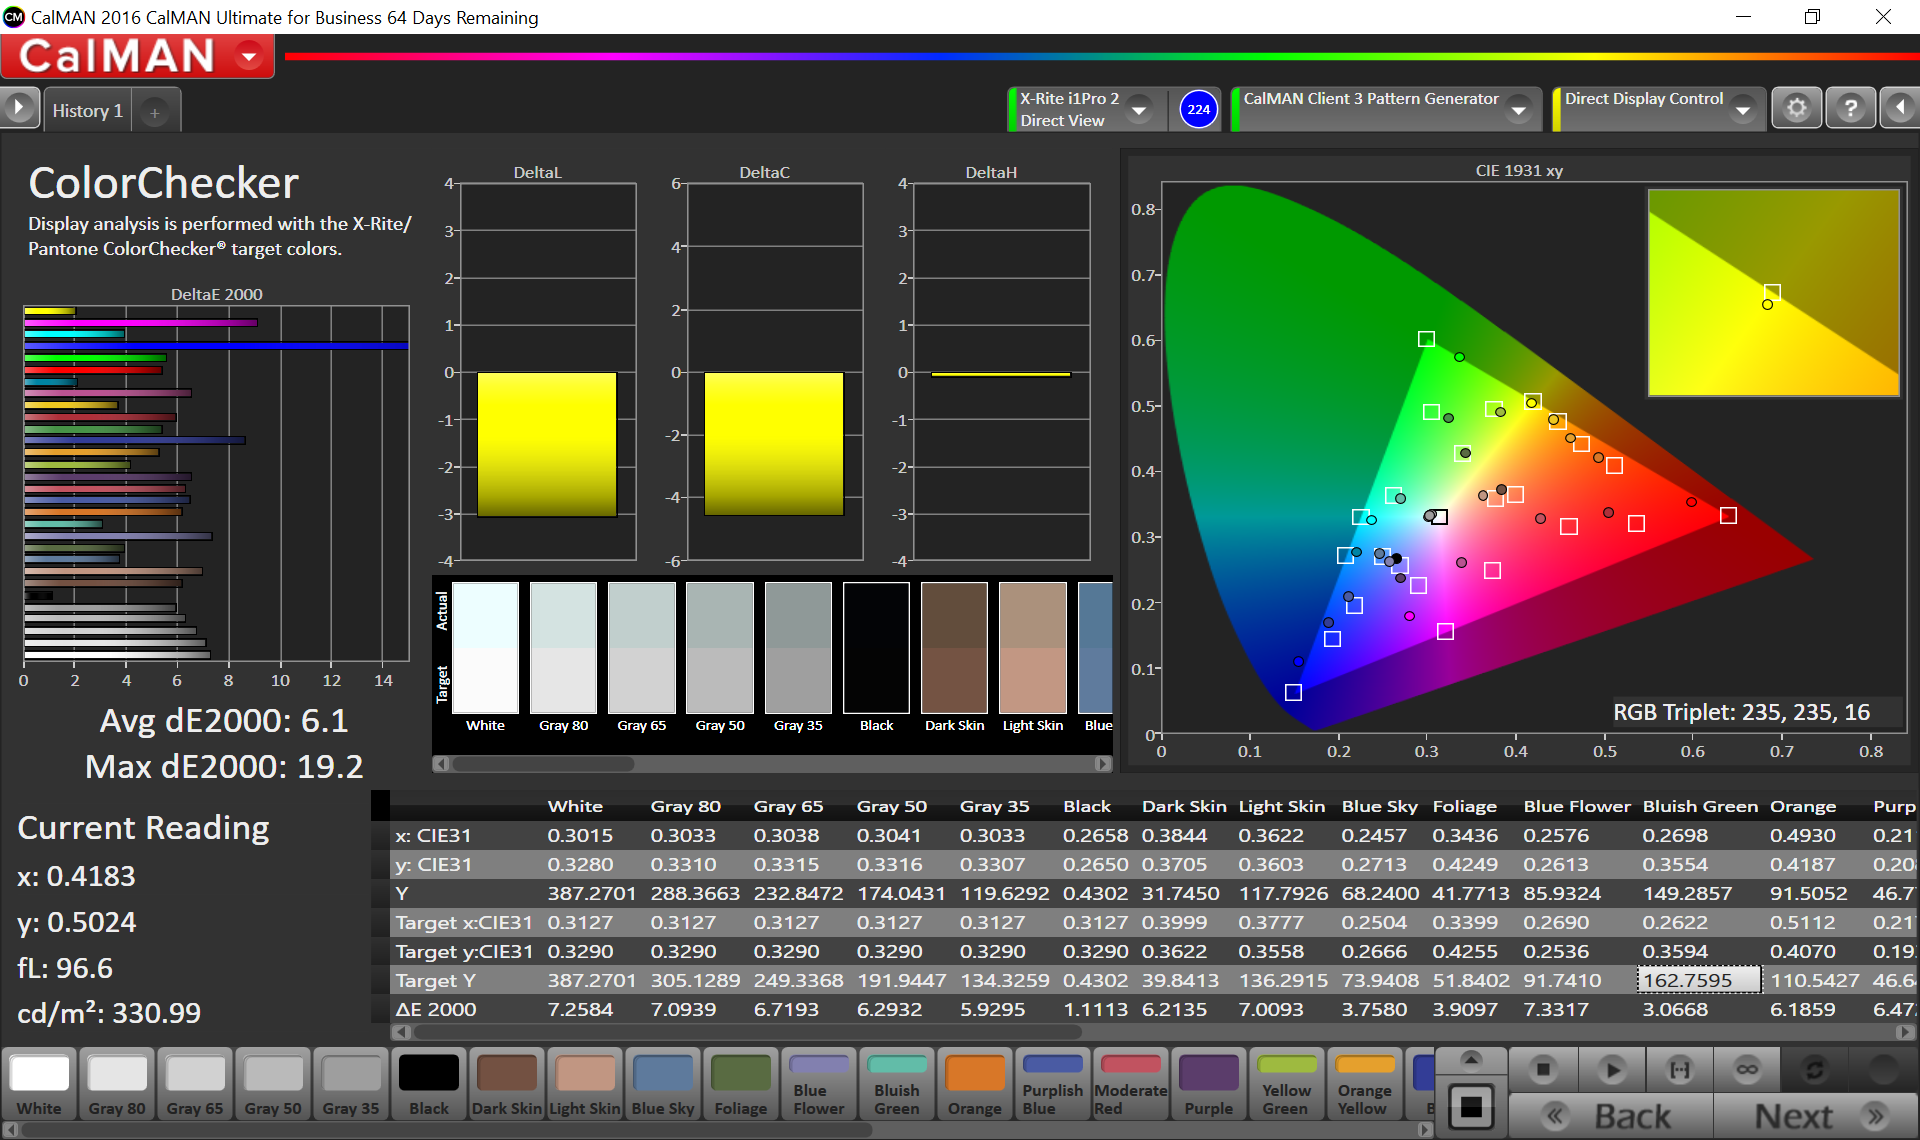
Task: Select the Yellow Green patch button
Action: [1287, 1084]
